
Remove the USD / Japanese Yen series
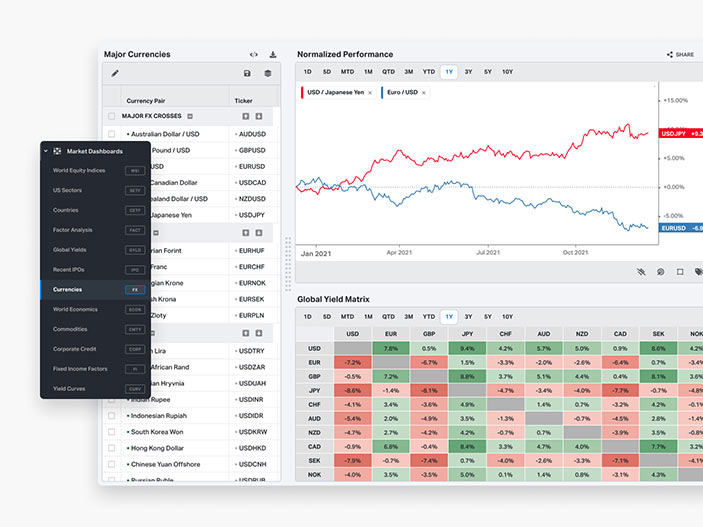tap(370, 93)
